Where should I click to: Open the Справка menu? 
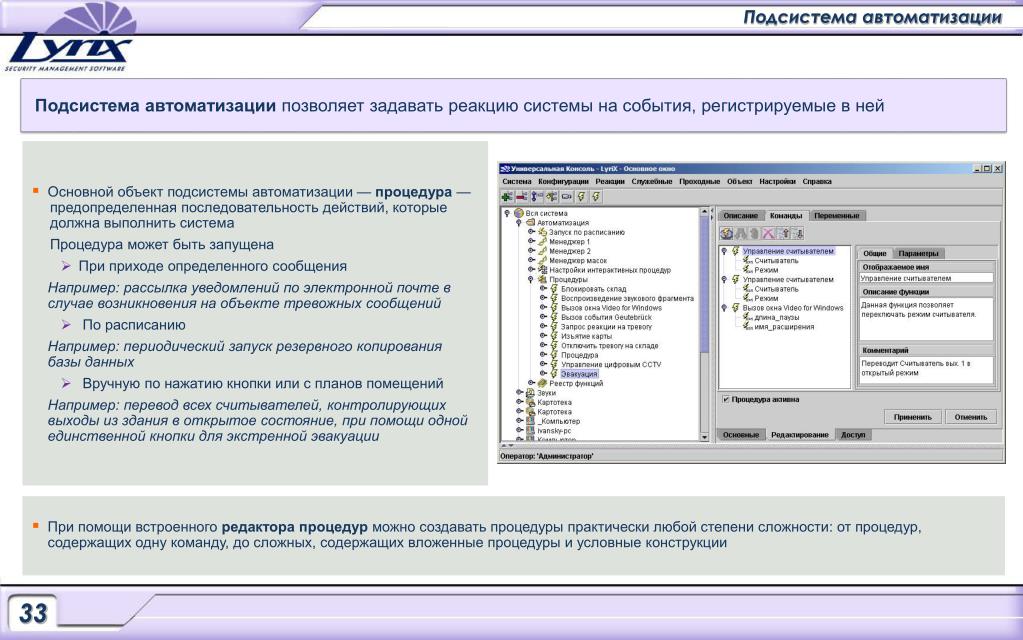pyautogui.click(x=817, y=181)
